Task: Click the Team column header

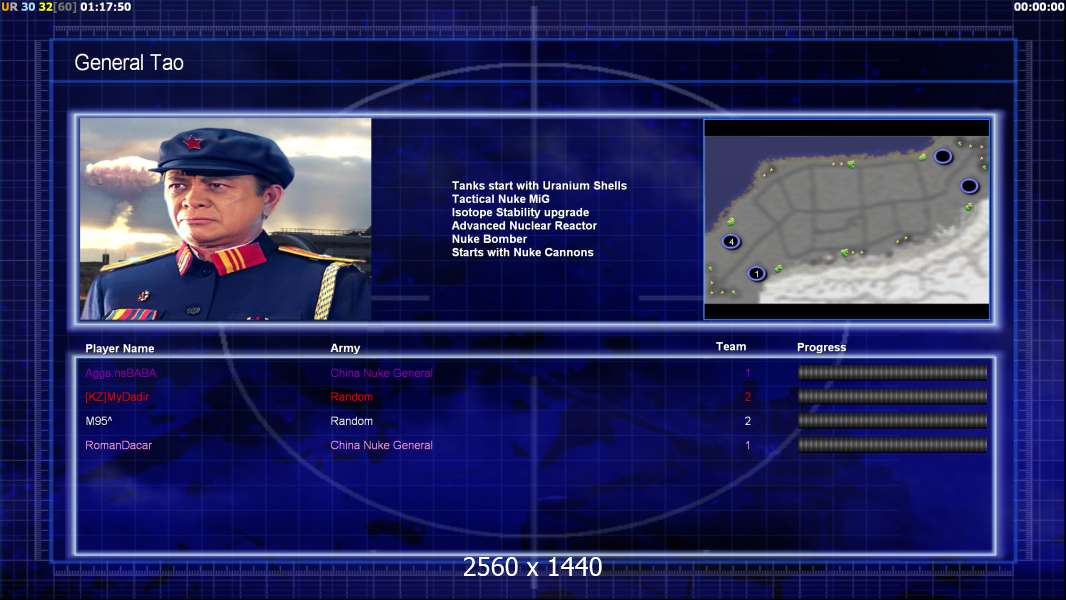Action: [x=731, y=347]
